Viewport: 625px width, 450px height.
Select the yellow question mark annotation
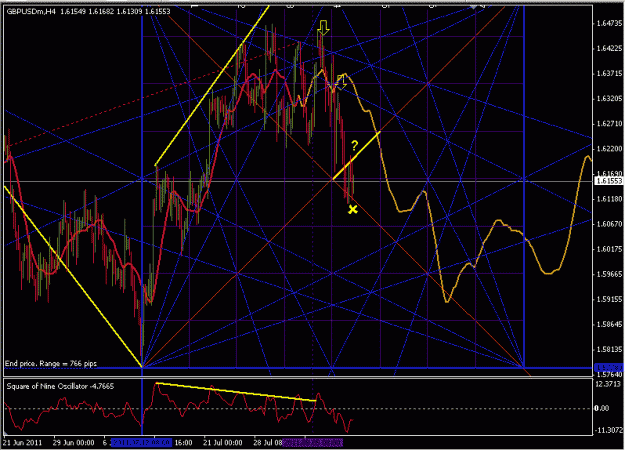tap(354, 145)
